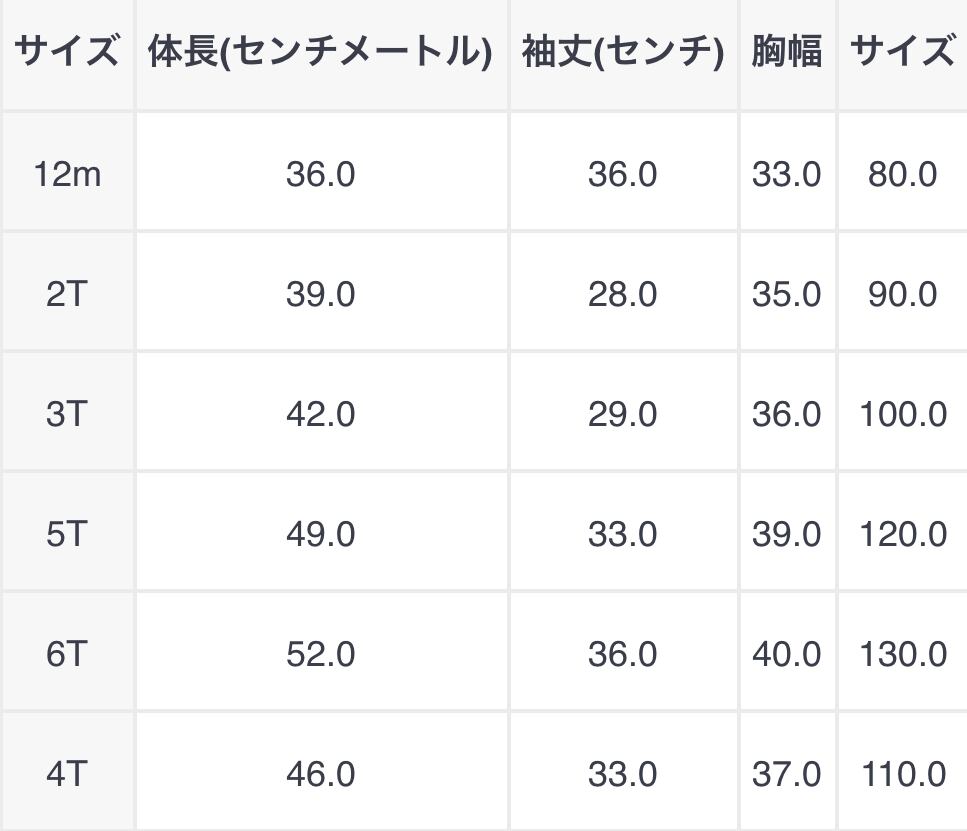Select the 12m size row label
This screenshot has width=967, height=831.
[x=67, y=175]
